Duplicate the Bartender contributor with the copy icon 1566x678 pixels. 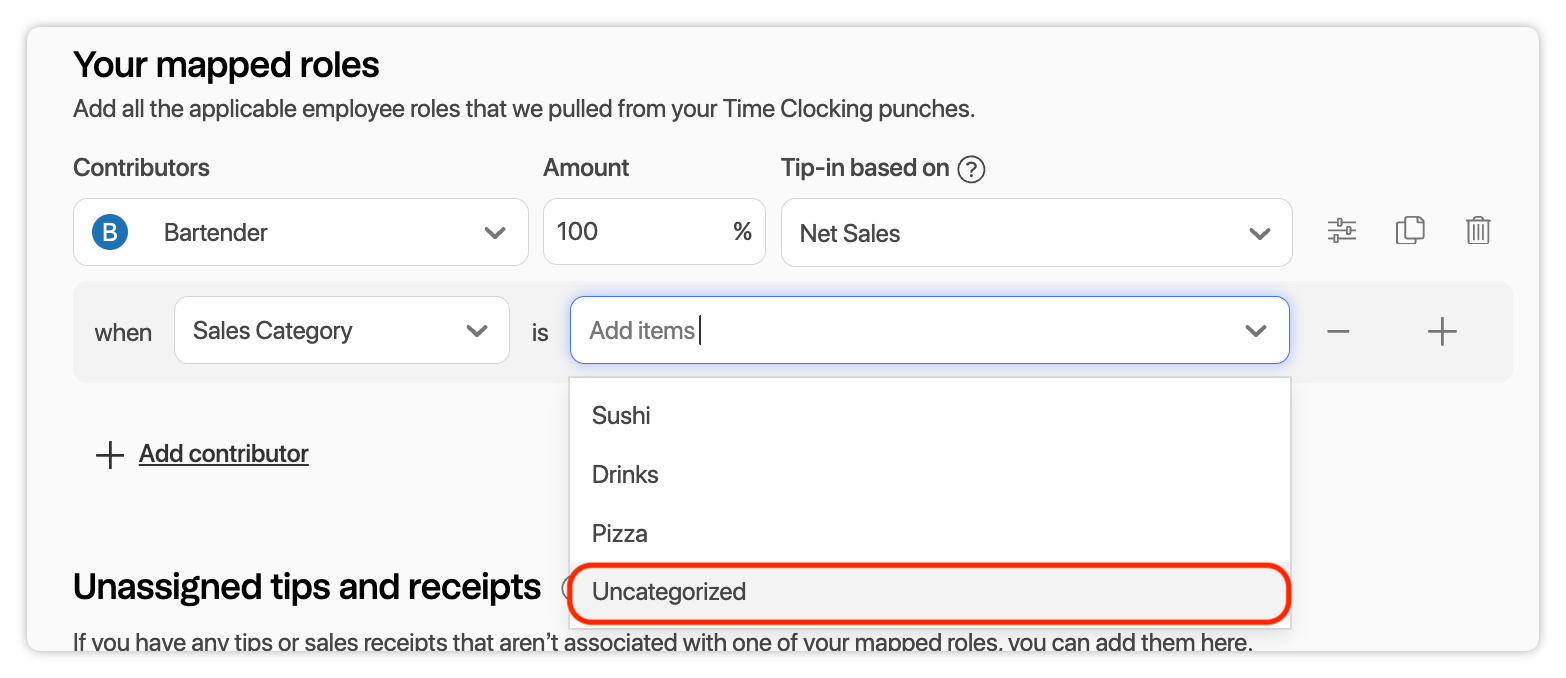tap(1409, 231)
